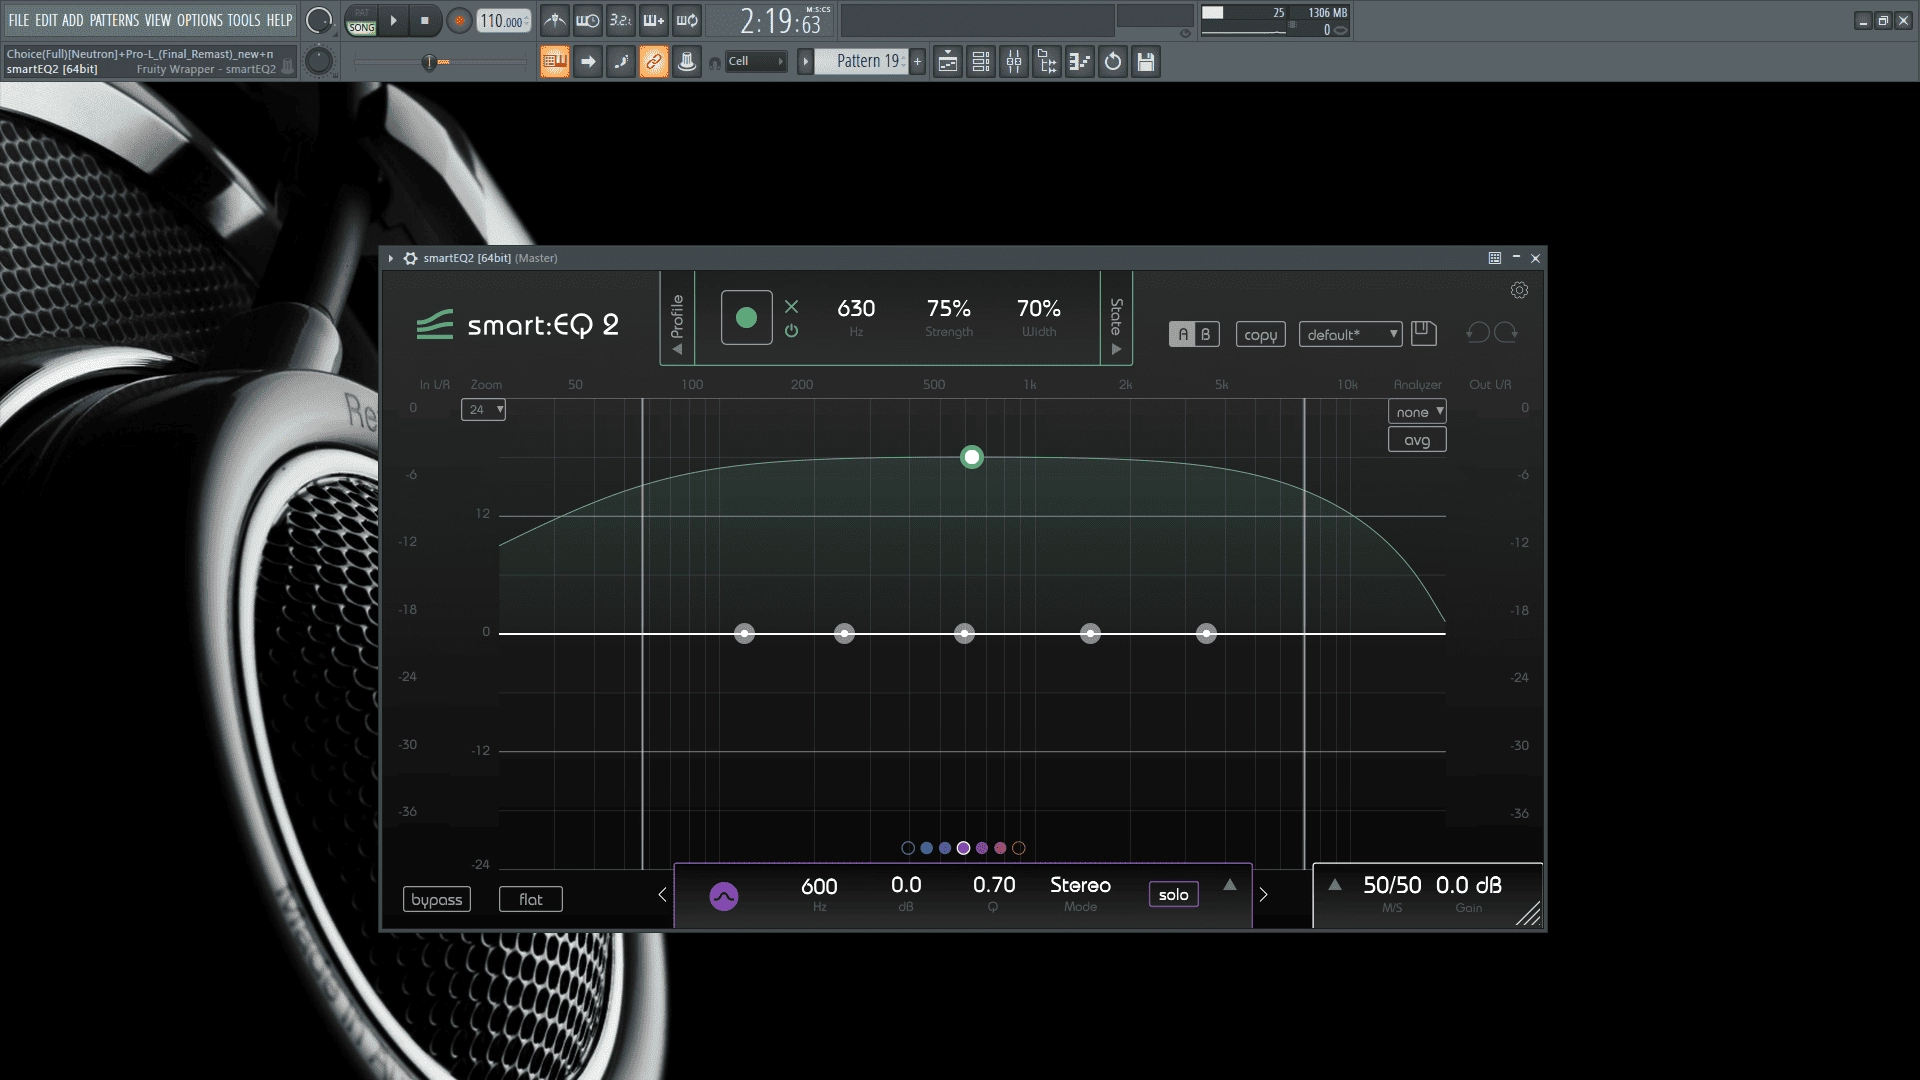Click the stamp-shaped icon in toolbar

(687, 62)
